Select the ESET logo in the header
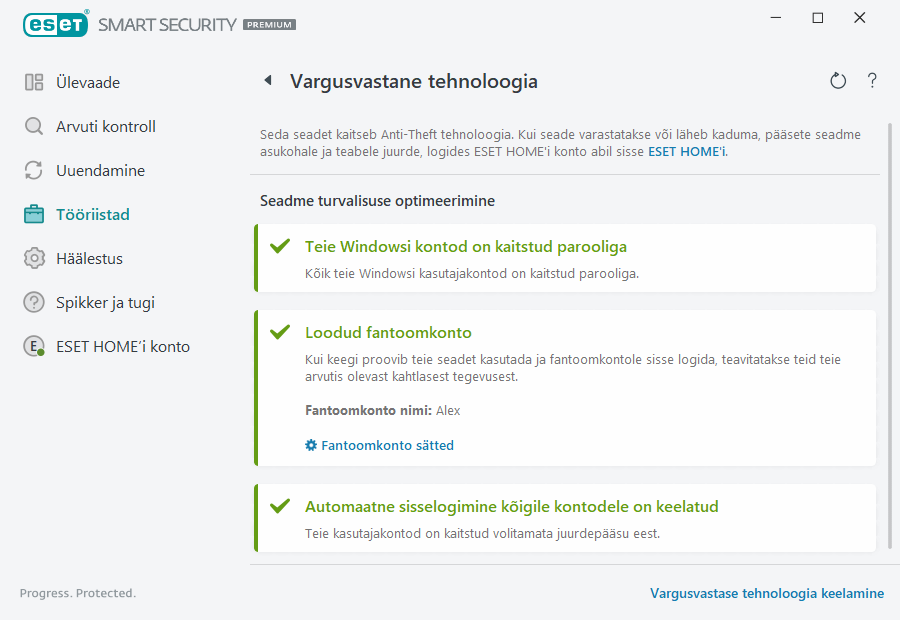 [55, 24]
